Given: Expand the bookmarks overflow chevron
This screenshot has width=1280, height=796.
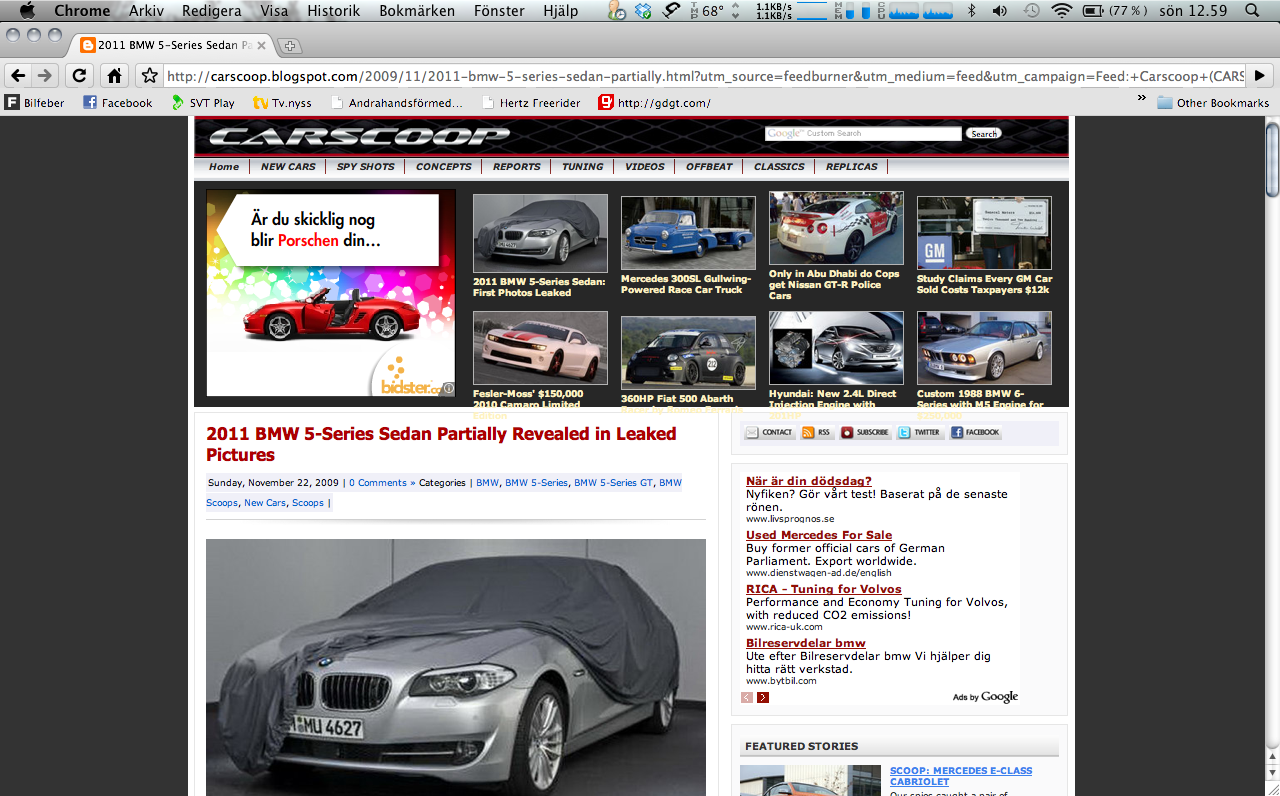Looking at the screenshot, I should coord(1141,99).
